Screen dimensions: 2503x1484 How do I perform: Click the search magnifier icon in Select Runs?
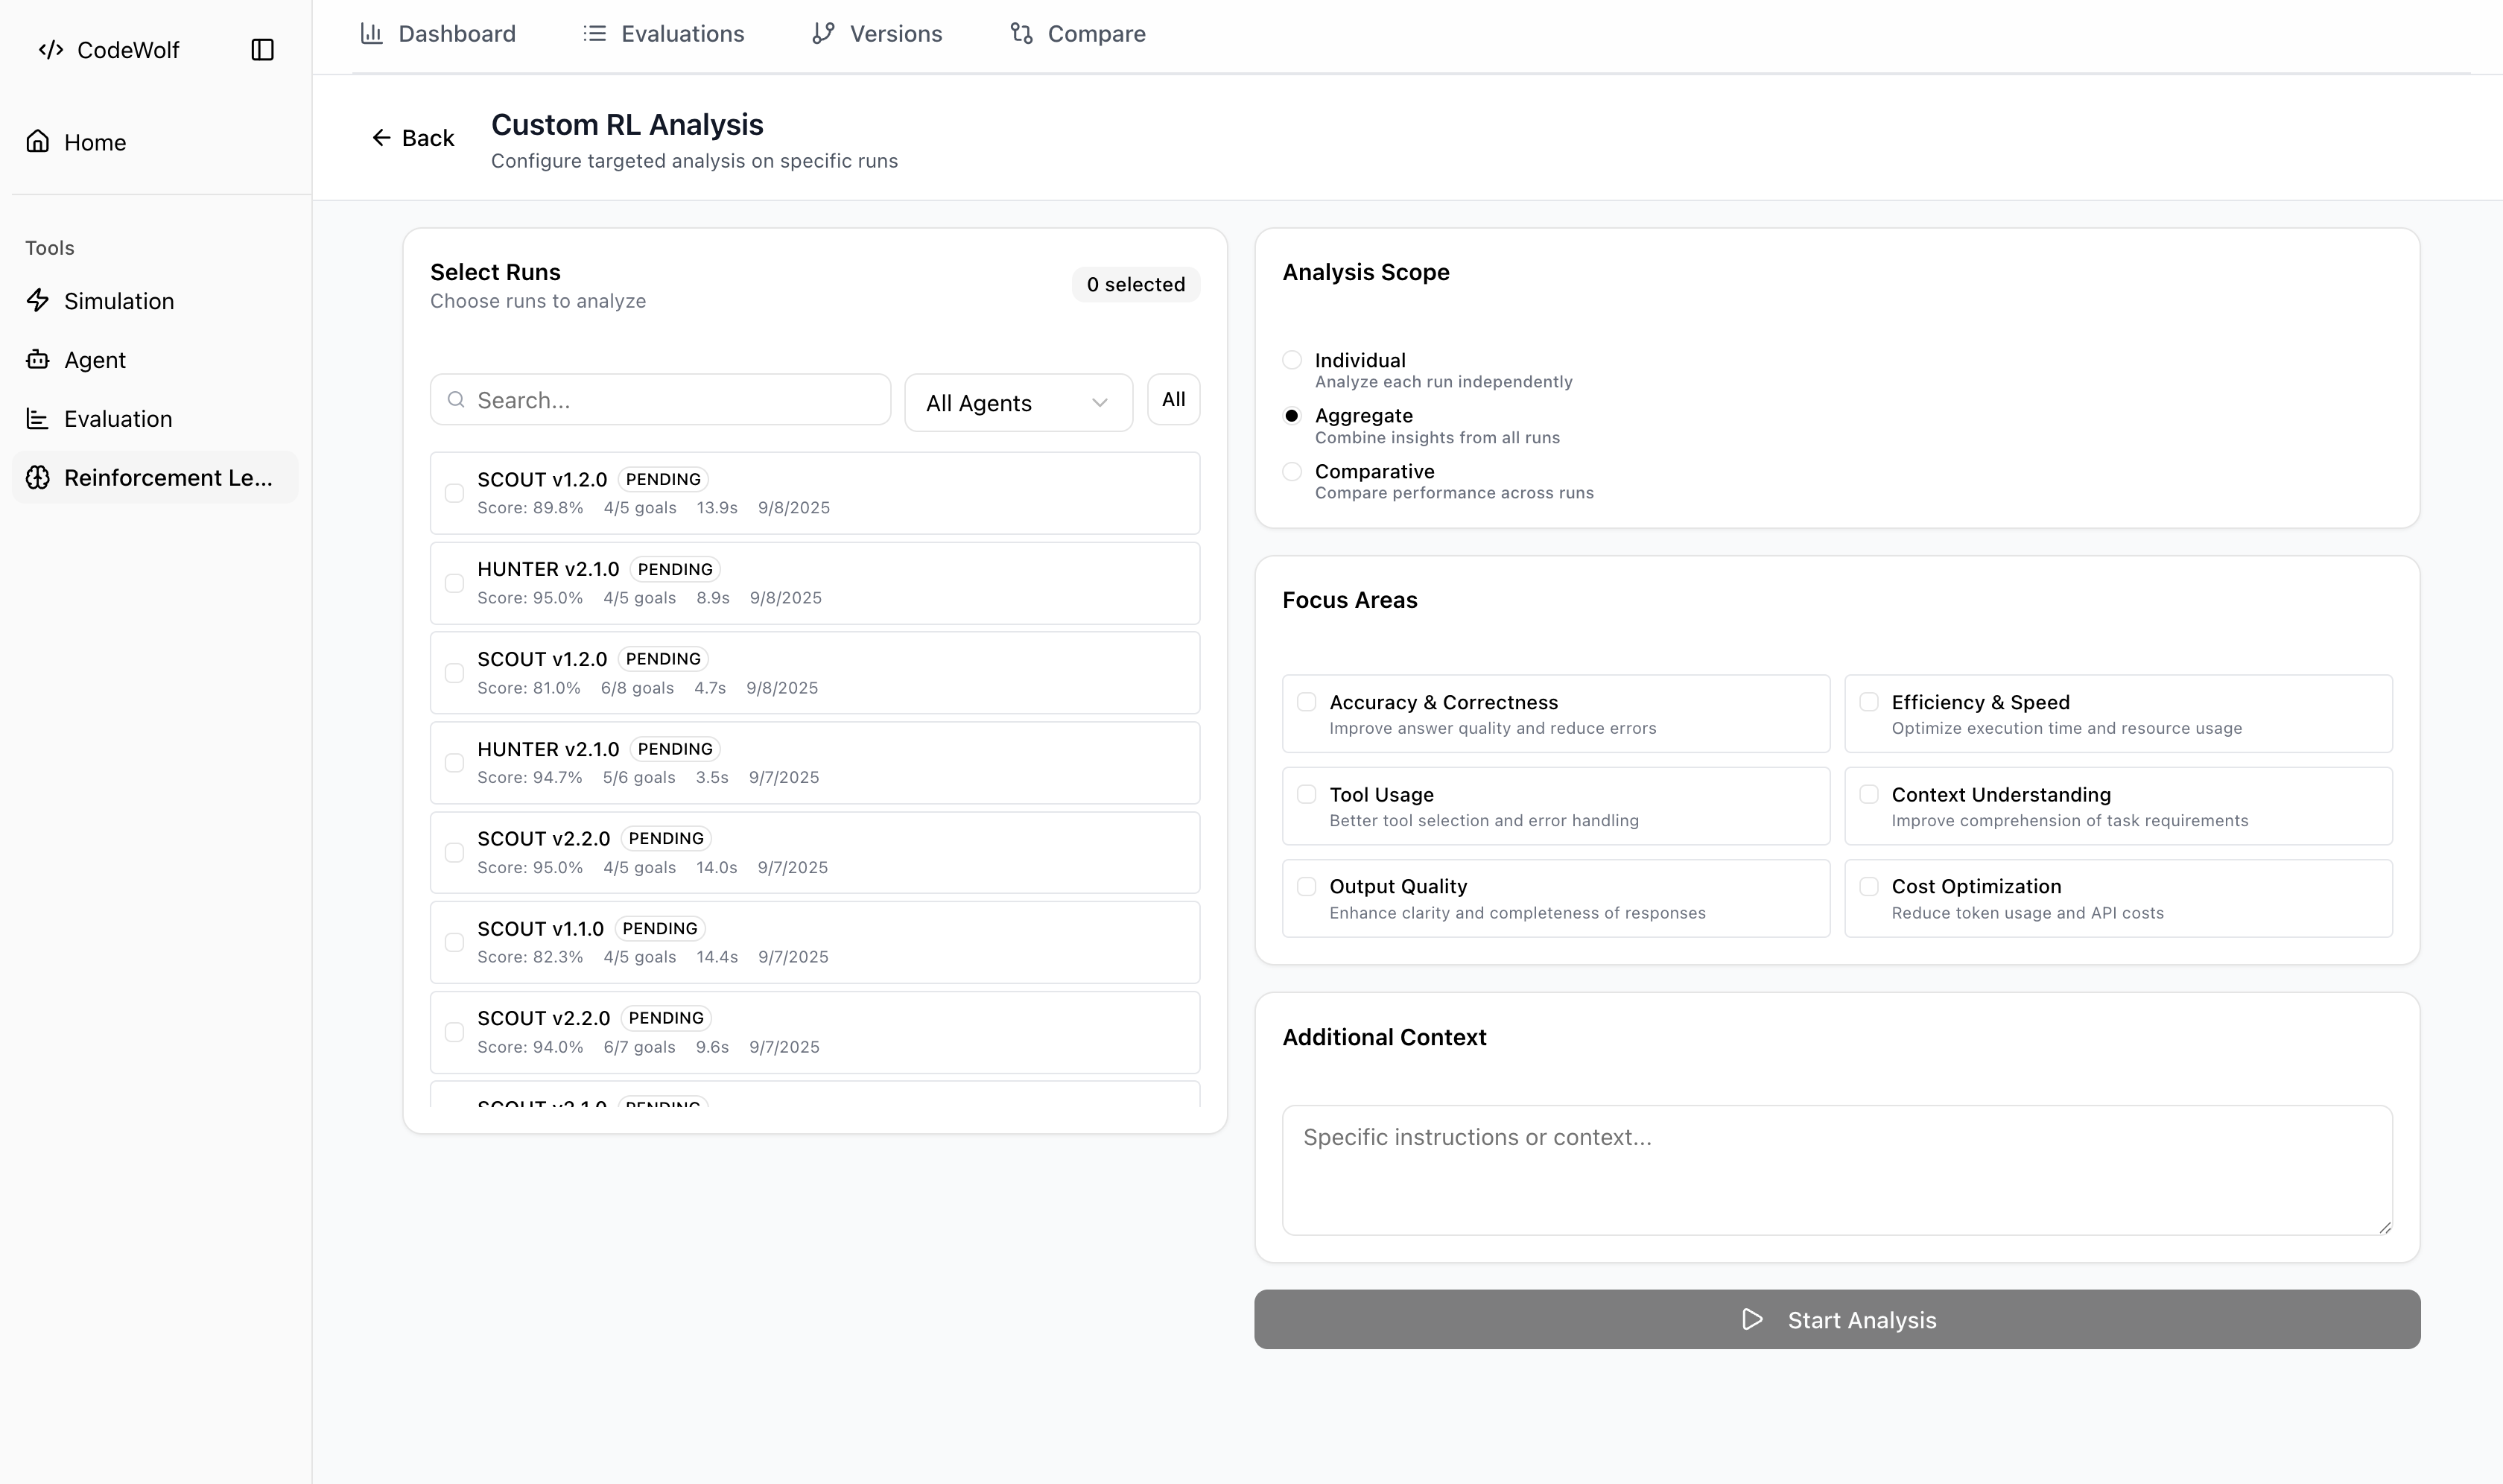(457, 399)
